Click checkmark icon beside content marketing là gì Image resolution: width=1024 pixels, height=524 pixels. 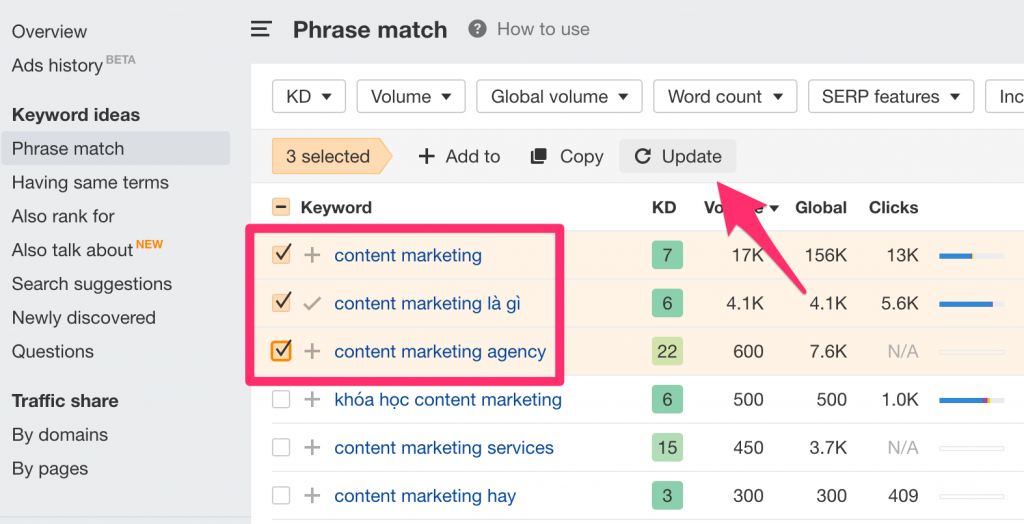pyautogui.click(x=312, y=303)
